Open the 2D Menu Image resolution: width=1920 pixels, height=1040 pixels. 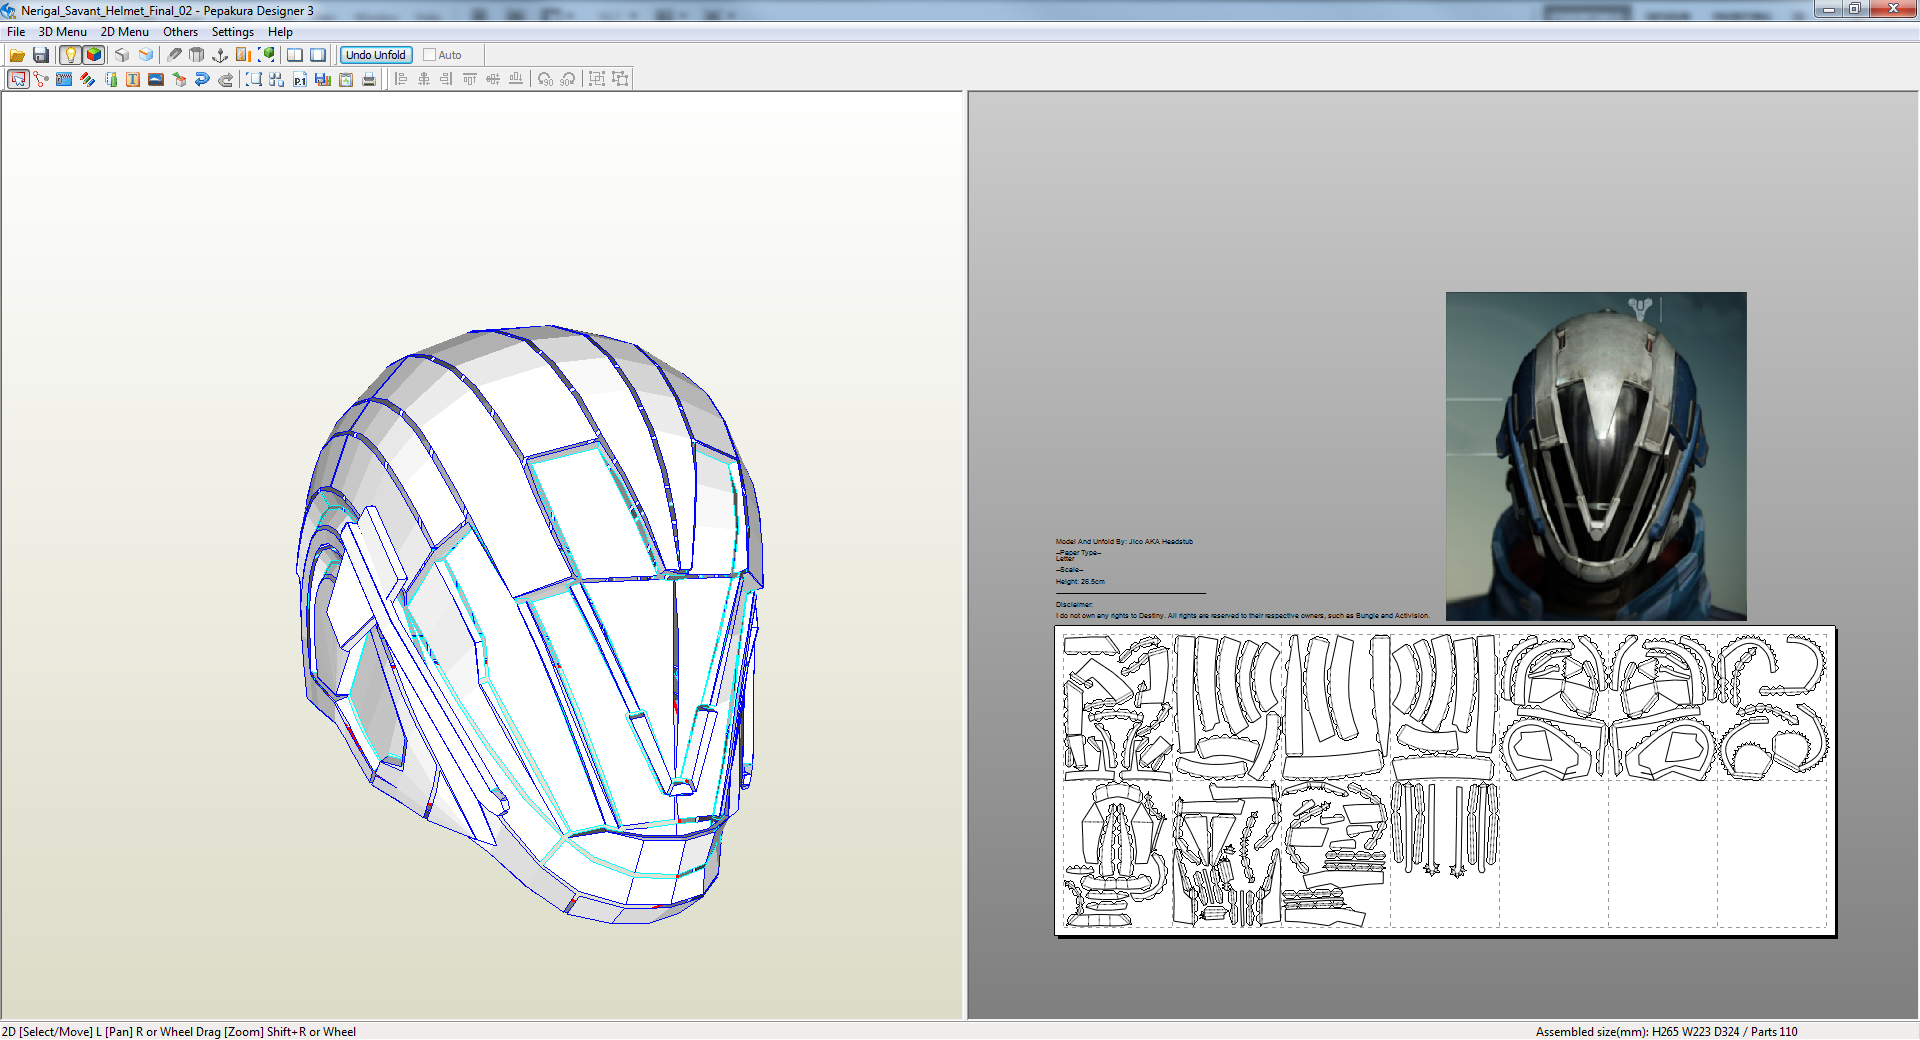click(125, 32)
